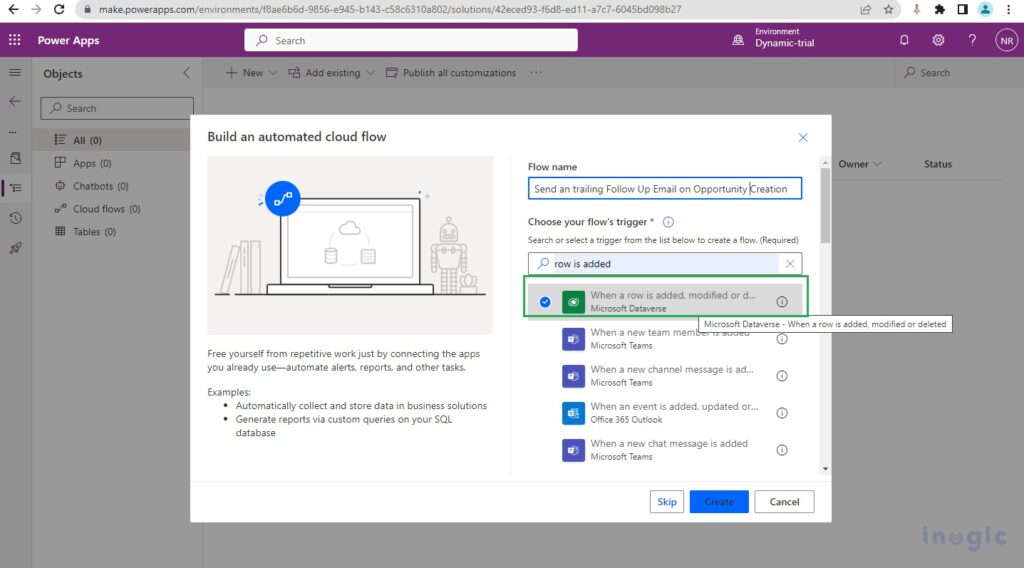1024x568 pixels.
Task: Click the help question mark icon
Action: pyautogui.click(x=972, y=40)
